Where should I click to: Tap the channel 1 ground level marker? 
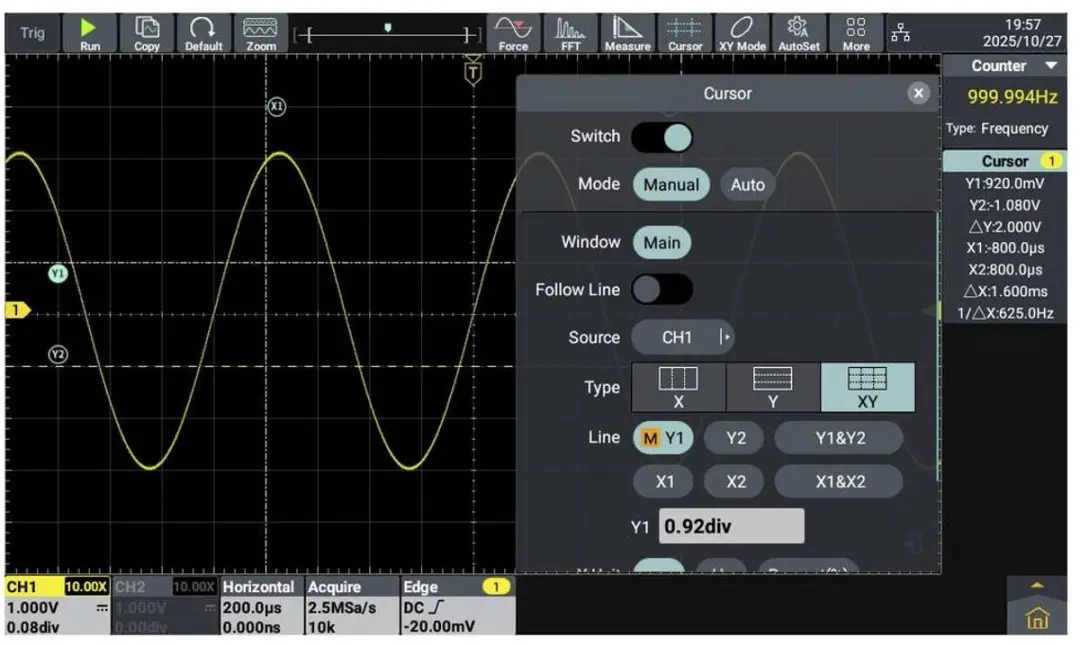point(17,310)
